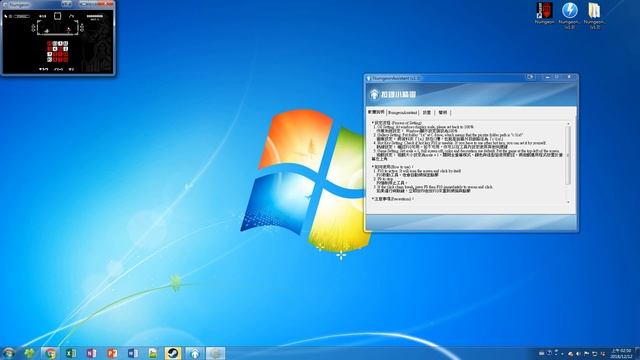Screen dimensions: 640x360
Task: Open the blue lightning Numgeon v1.0 desktop icon
Action: [569, 15]
